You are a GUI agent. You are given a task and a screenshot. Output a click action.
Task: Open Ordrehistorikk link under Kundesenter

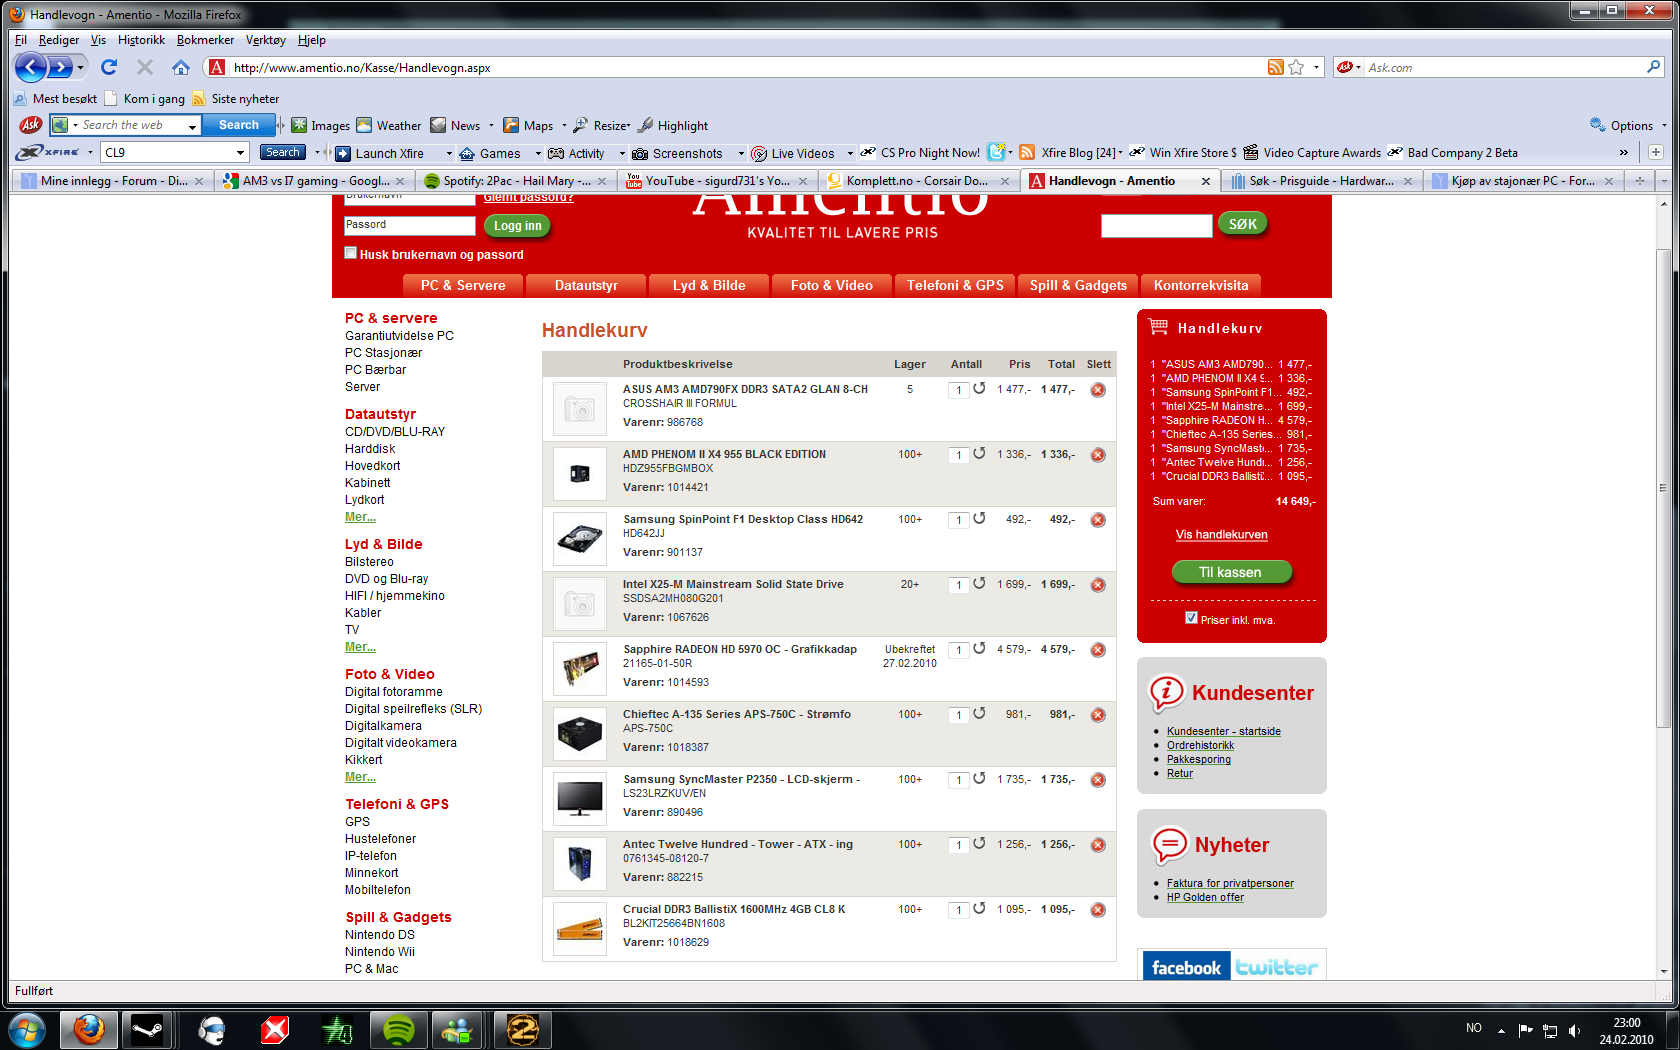pyautogui.click(x=1200, y=745)
